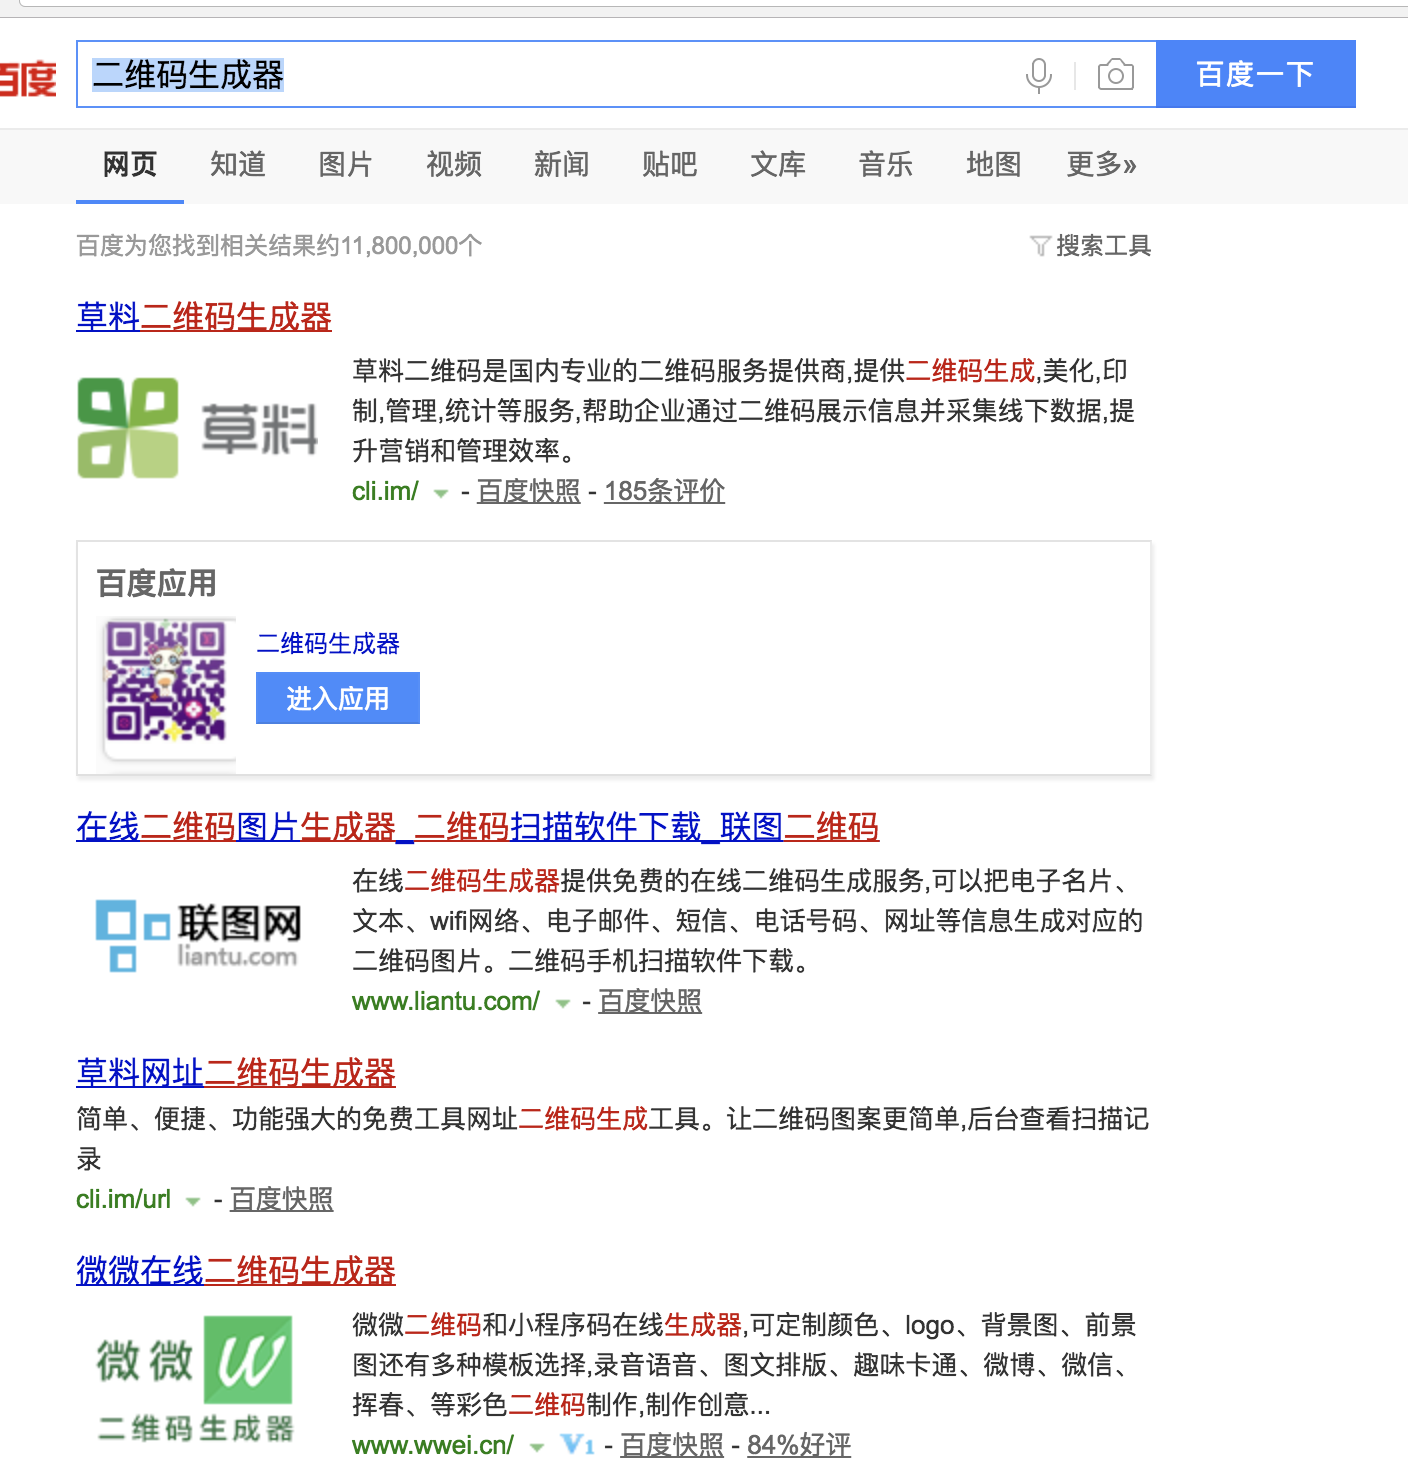Open the 更多» menu

[1101, 164]
